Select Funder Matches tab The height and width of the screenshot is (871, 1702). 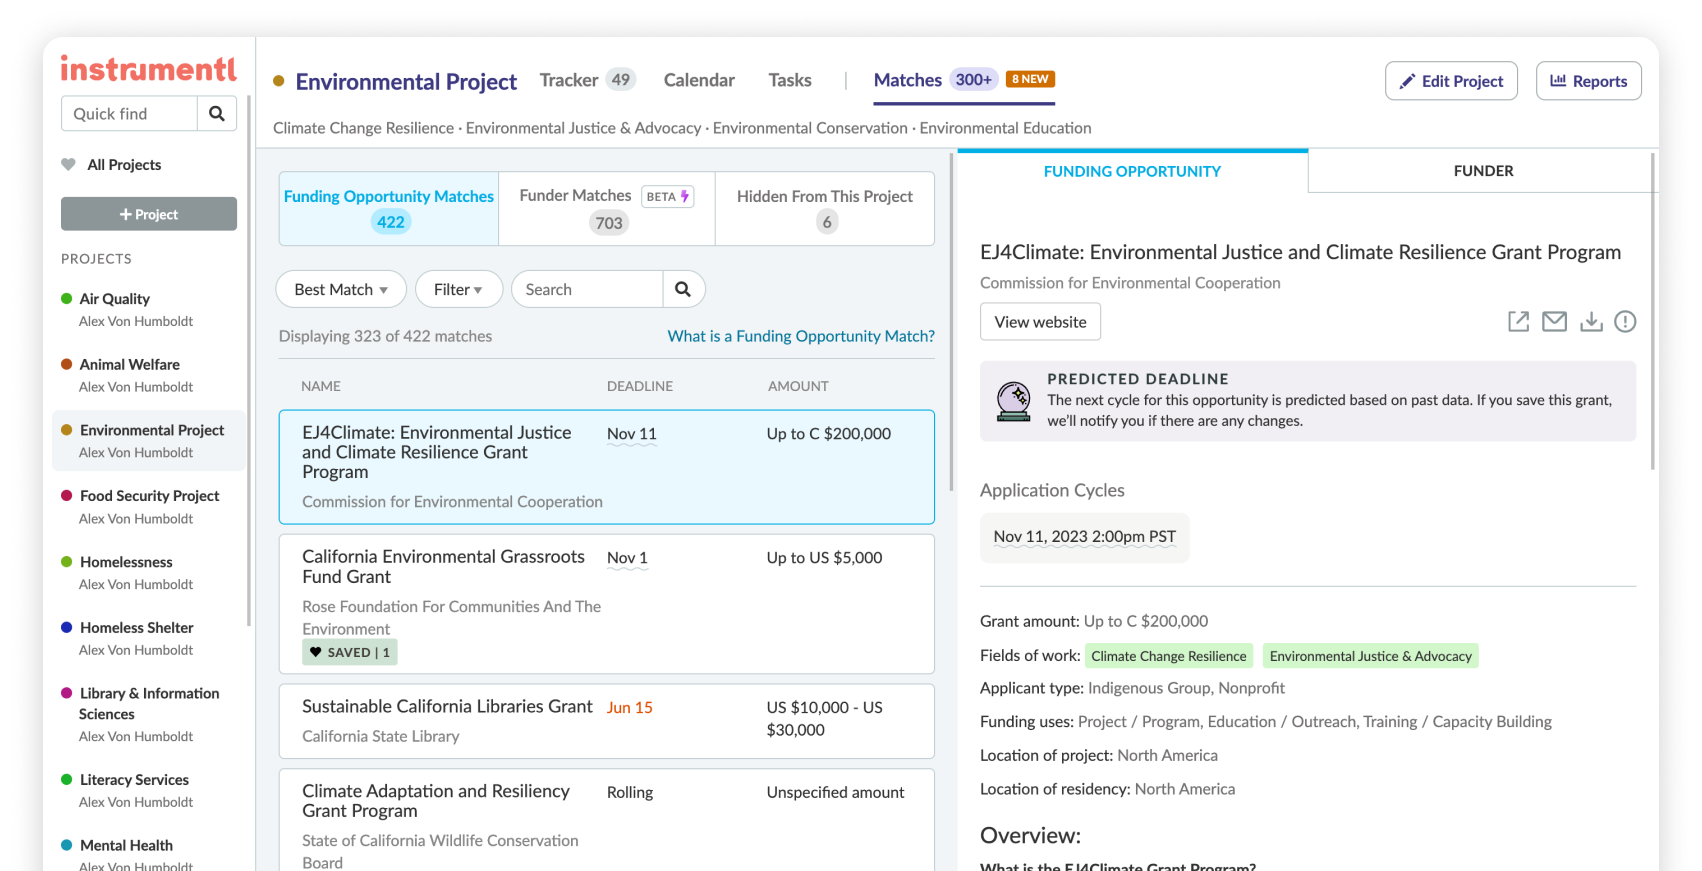(x=607, y=208)
